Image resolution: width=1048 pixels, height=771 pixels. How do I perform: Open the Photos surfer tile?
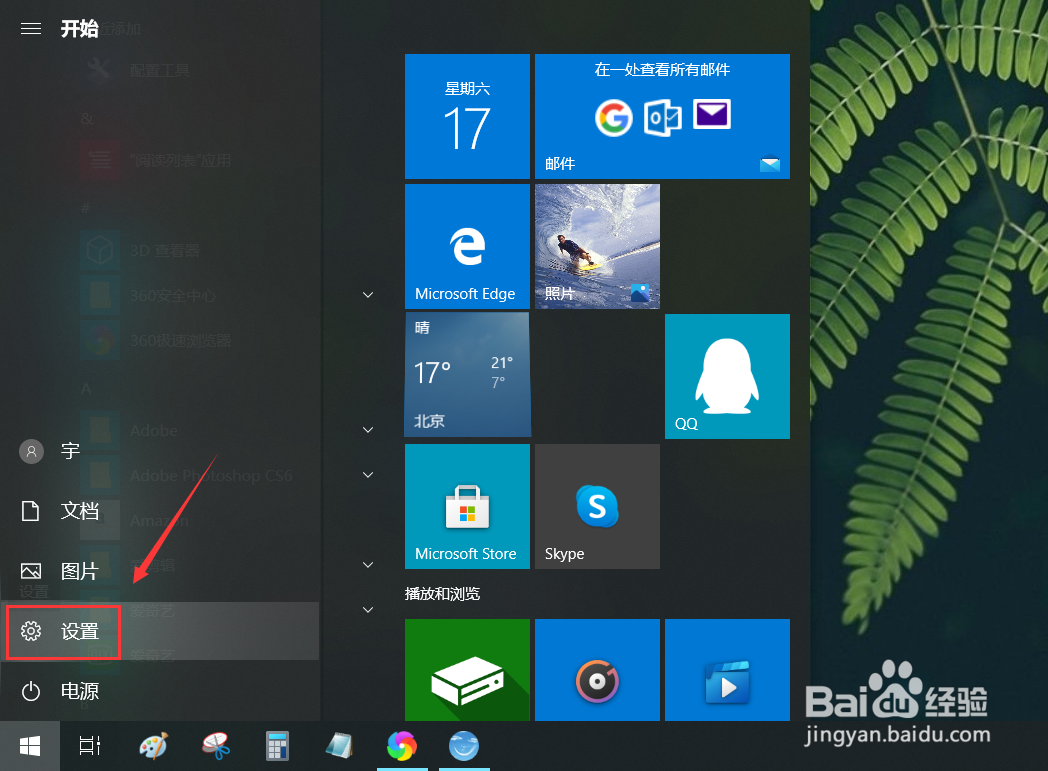pyautogui.click(x=598, y=247)
